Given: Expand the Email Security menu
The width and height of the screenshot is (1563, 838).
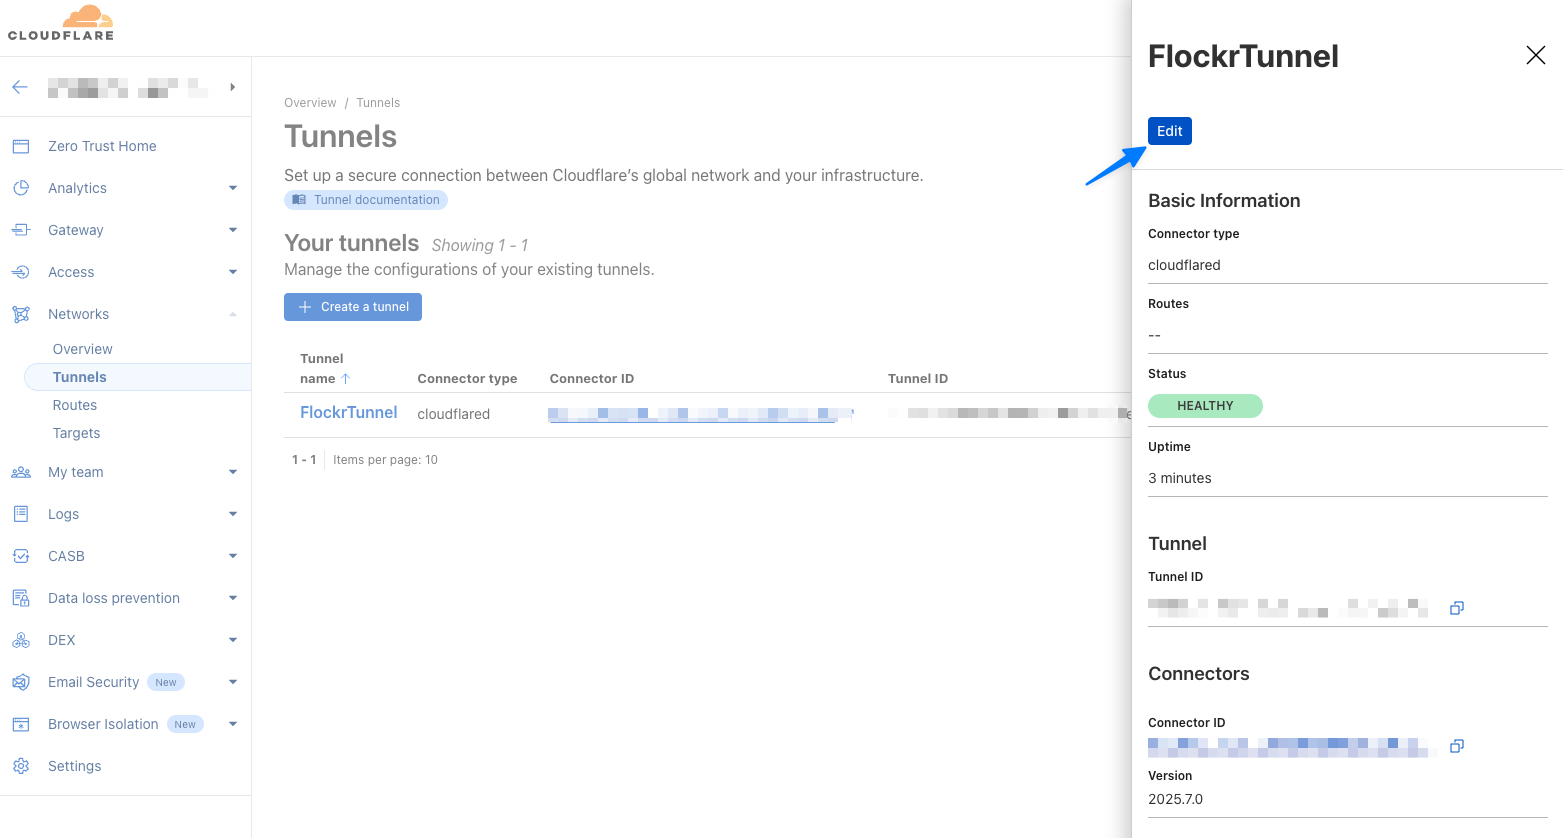Looking at the screenshot, I should click(233, 682).
